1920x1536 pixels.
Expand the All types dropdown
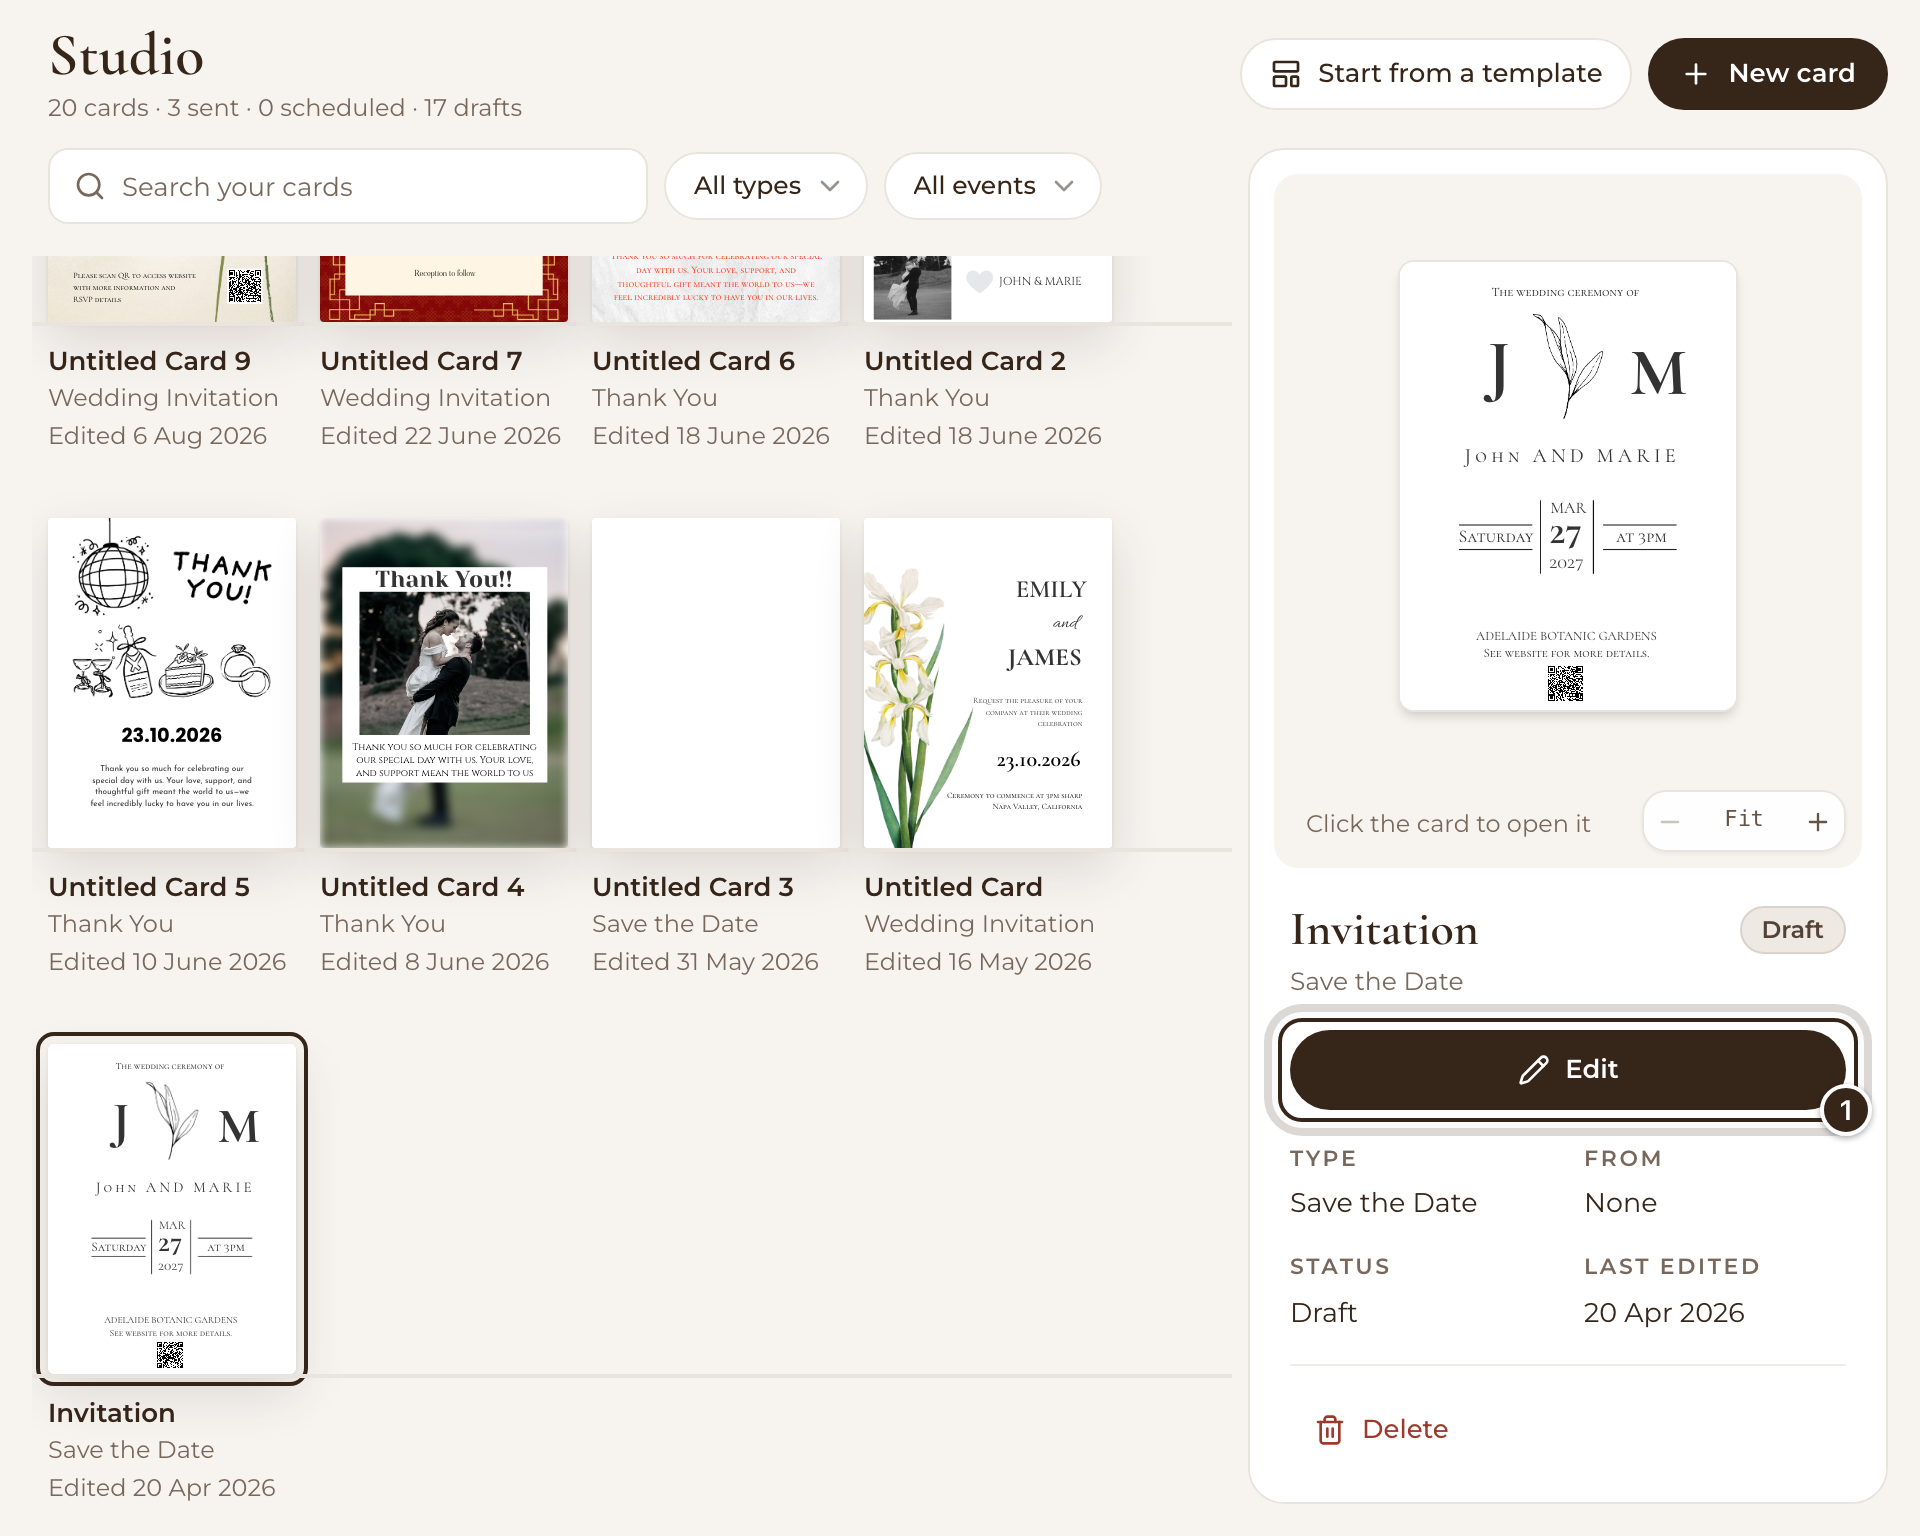click(x=766, y=186)
